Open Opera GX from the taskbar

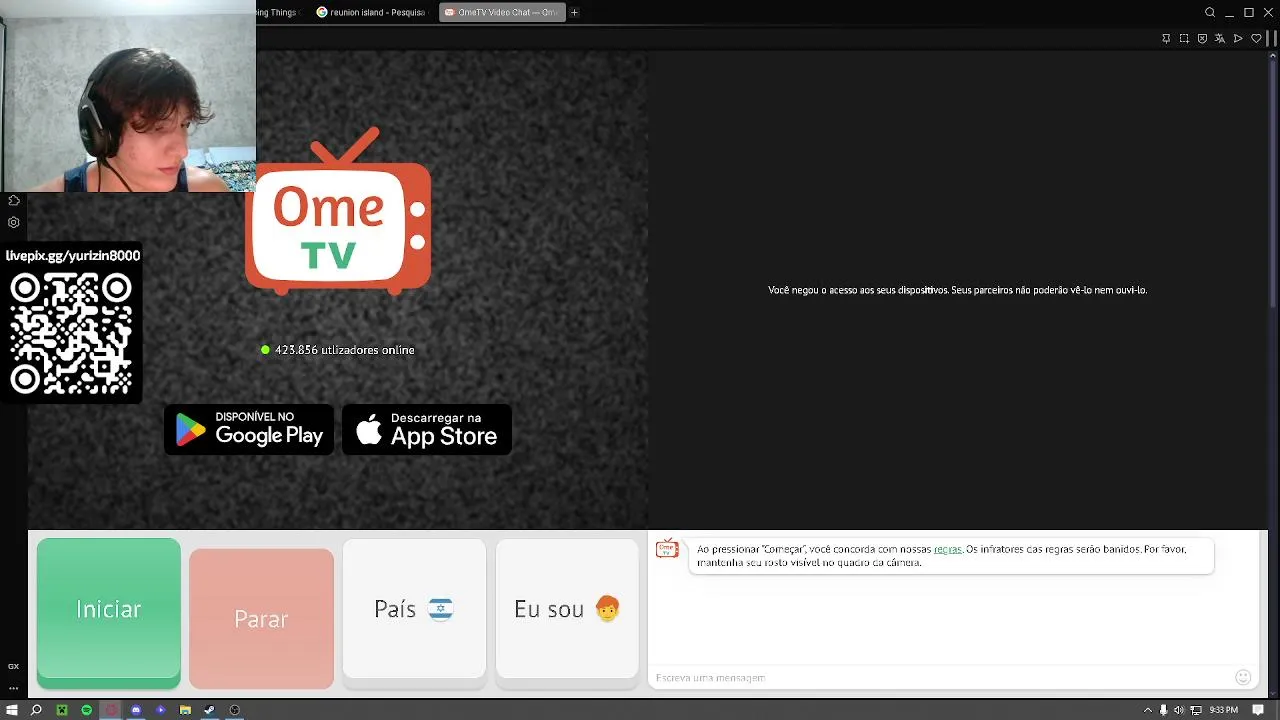[111, 710]
